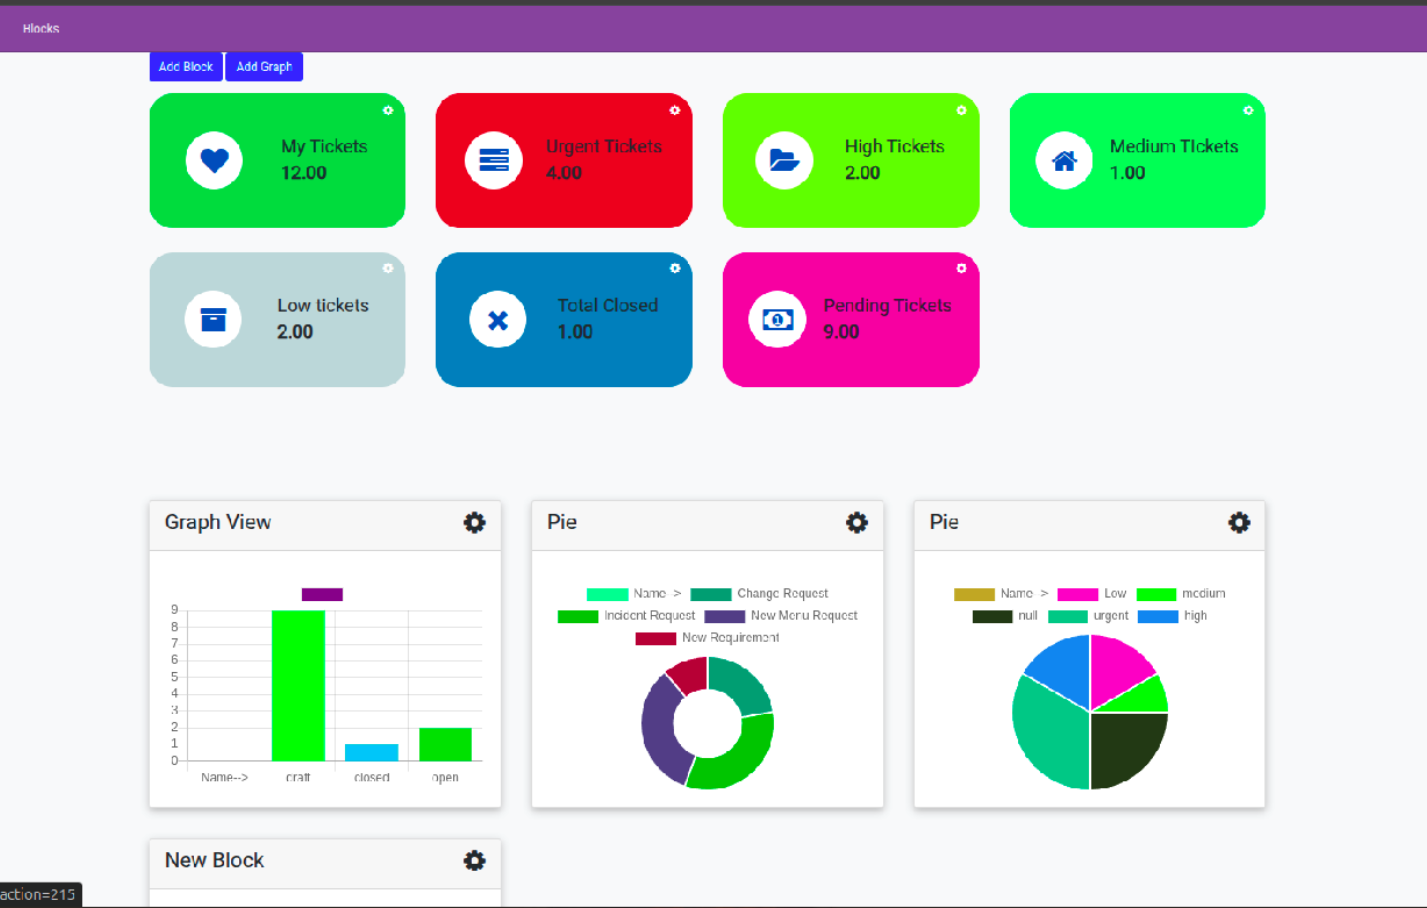The image size is (1427, 908).
Task: Click the list icon on Urgent Tickets
Action: [494, 160]
